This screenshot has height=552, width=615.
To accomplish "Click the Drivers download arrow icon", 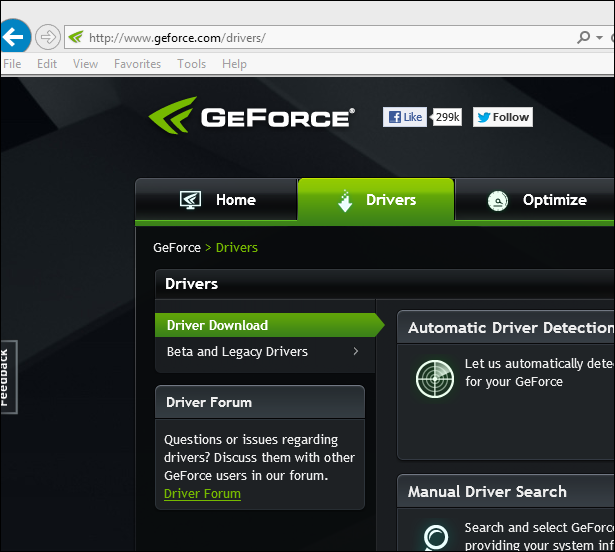I will 345,201.
